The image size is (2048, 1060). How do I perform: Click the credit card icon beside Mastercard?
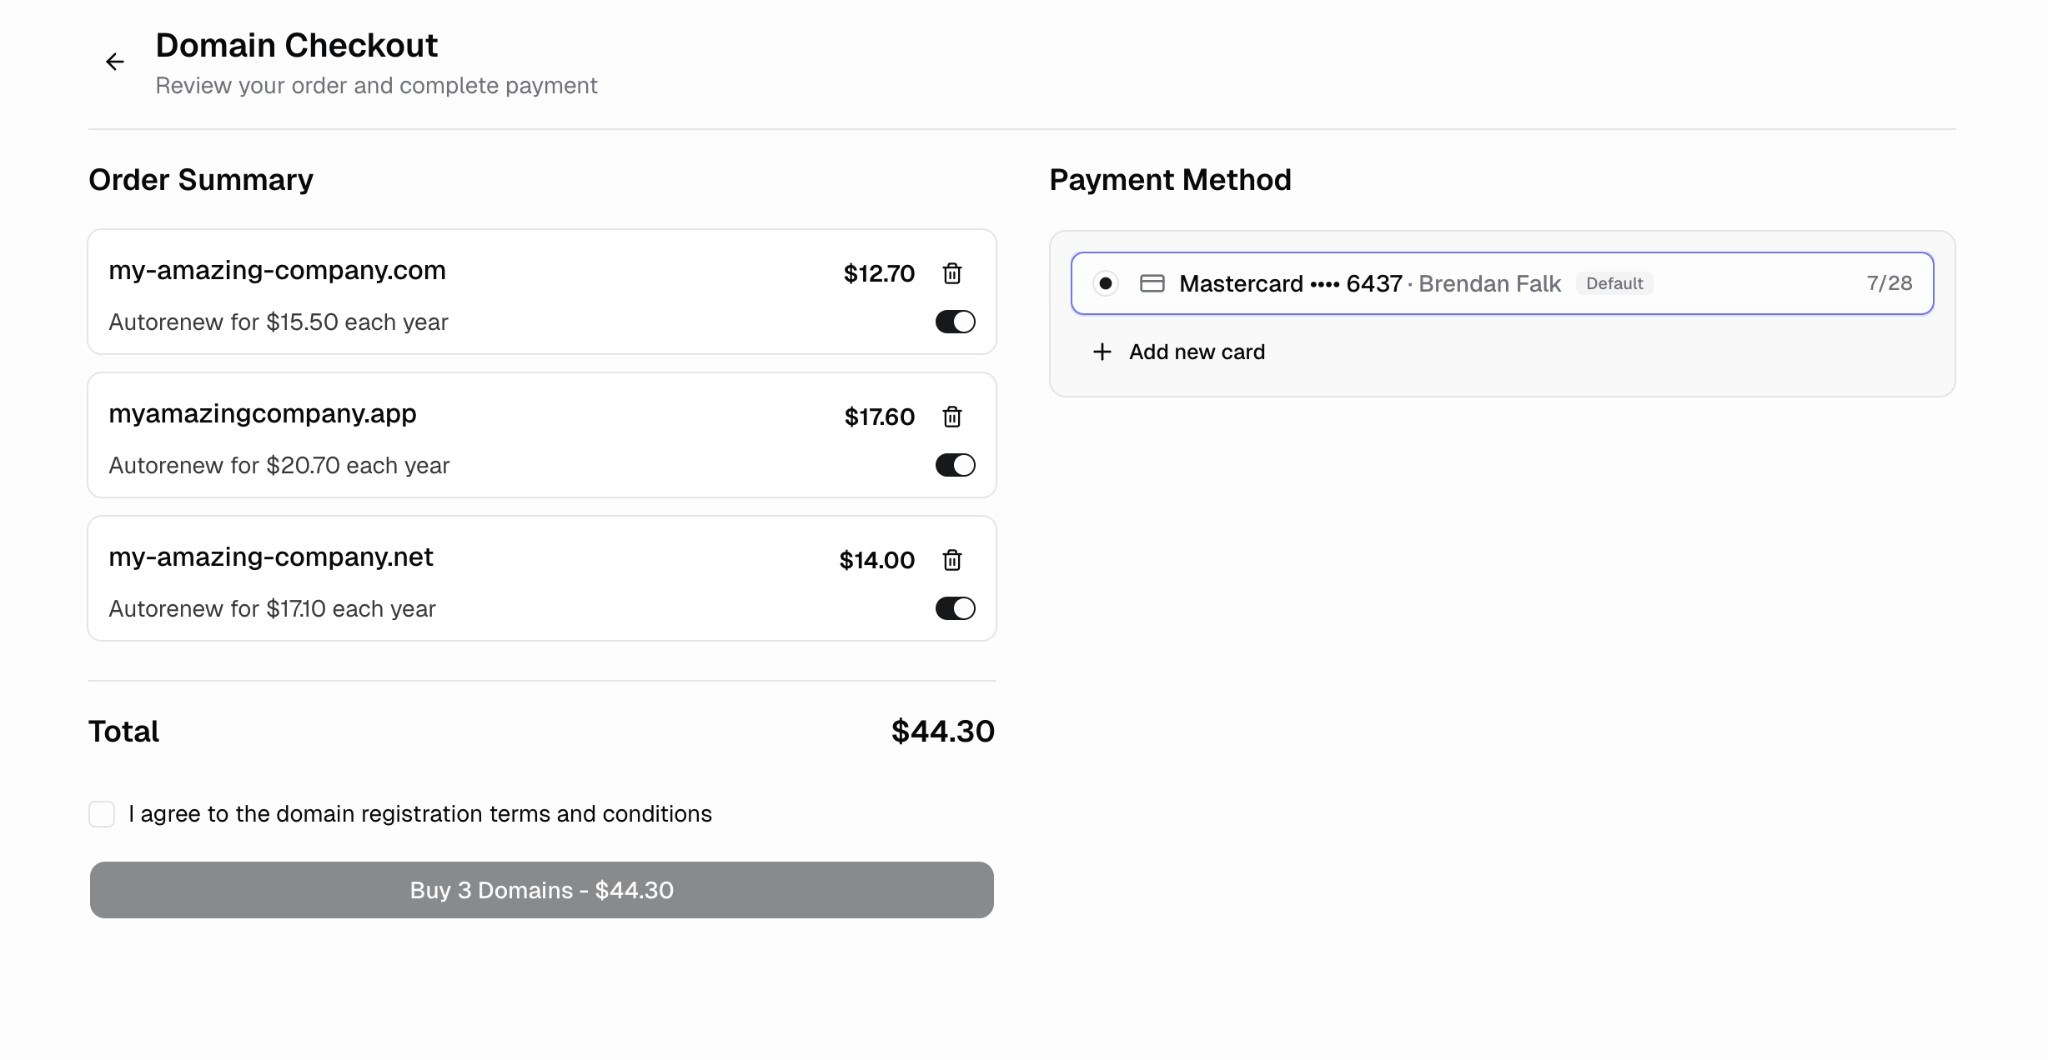1152,283
